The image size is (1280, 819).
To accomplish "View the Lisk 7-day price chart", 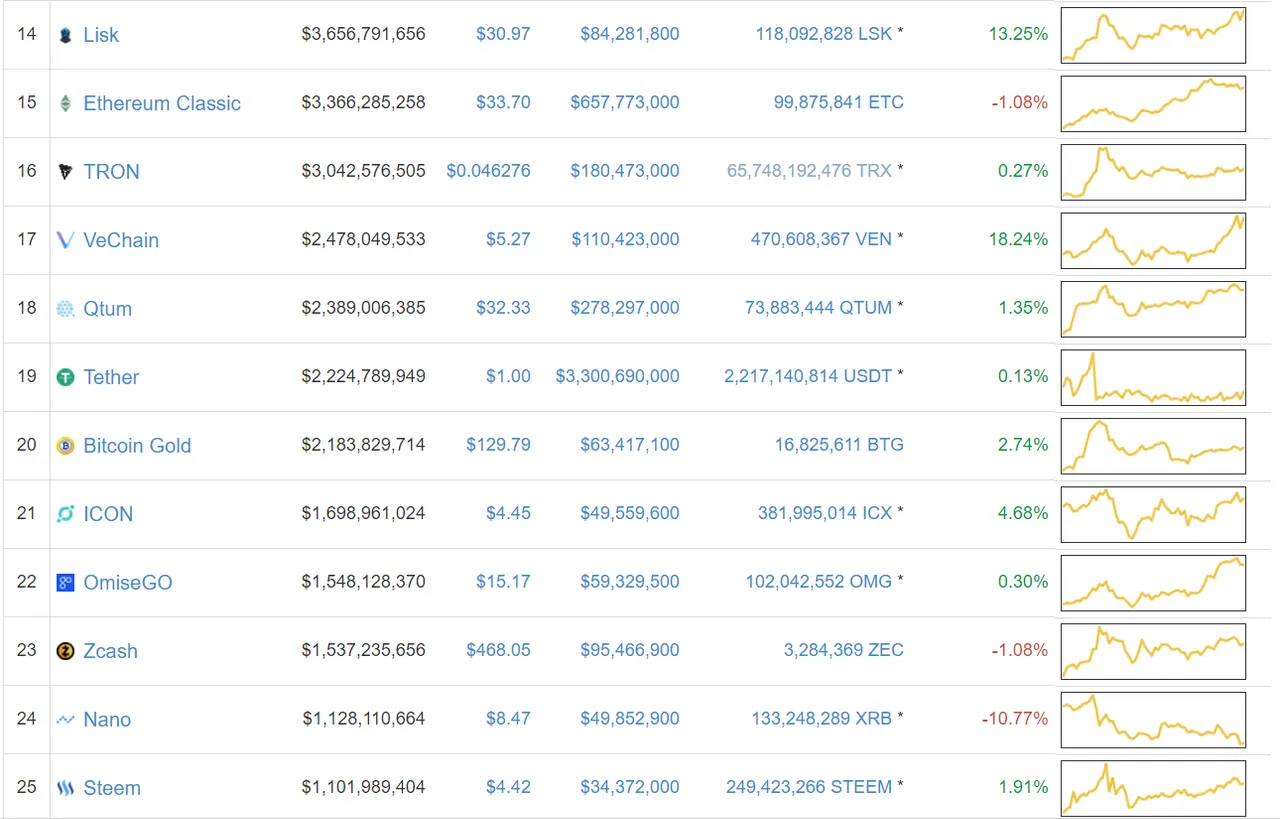I will (x=1154, y=35).
